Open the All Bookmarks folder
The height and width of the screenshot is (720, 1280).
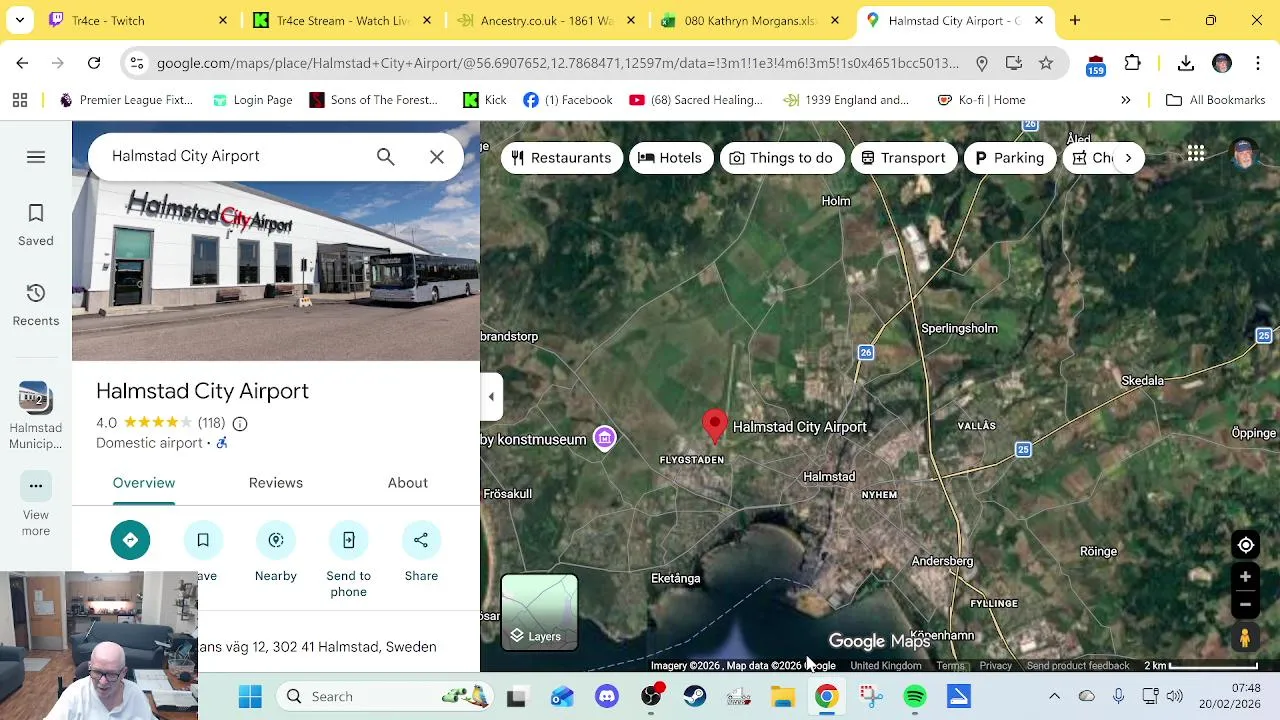click(1216, 100)
